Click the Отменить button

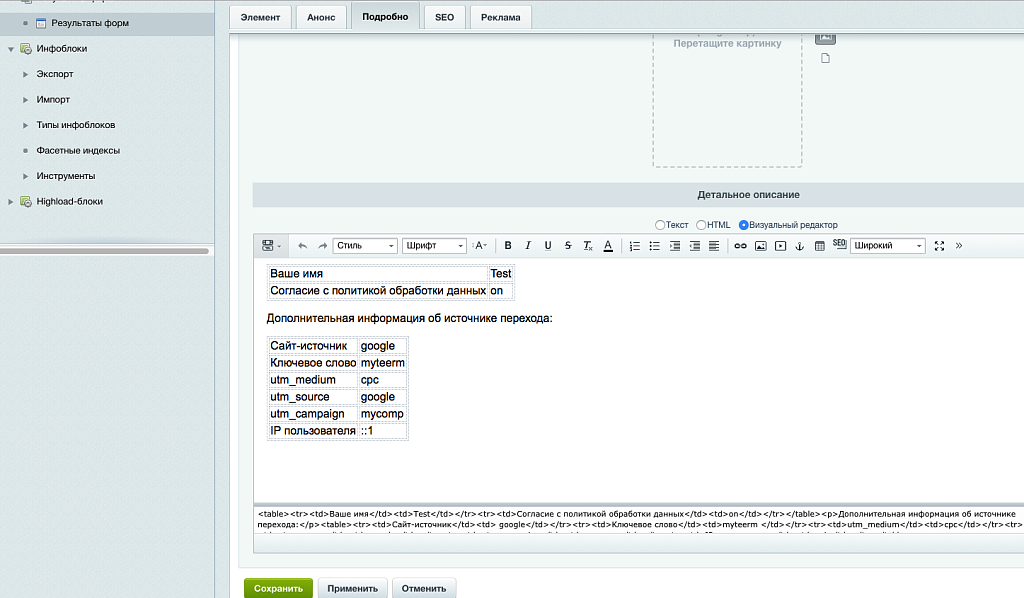[424, 588]
